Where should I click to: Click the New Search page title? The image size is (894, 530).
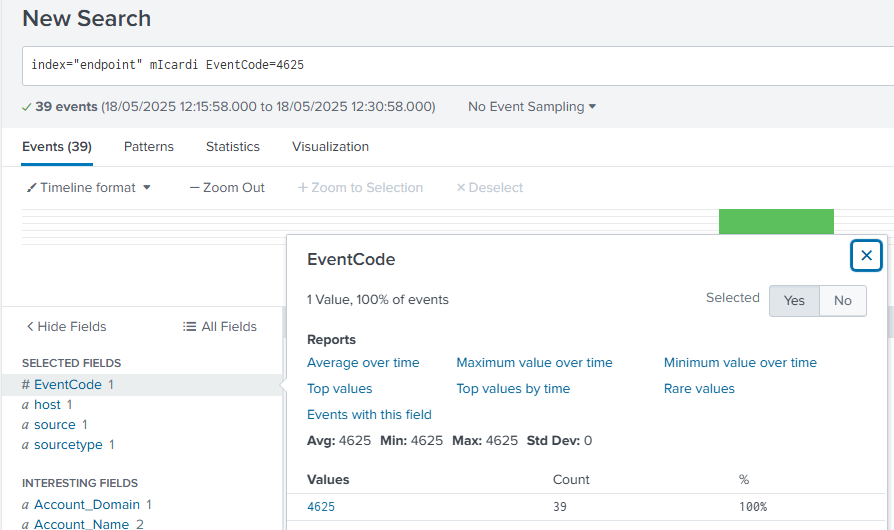tap(87, 18)
